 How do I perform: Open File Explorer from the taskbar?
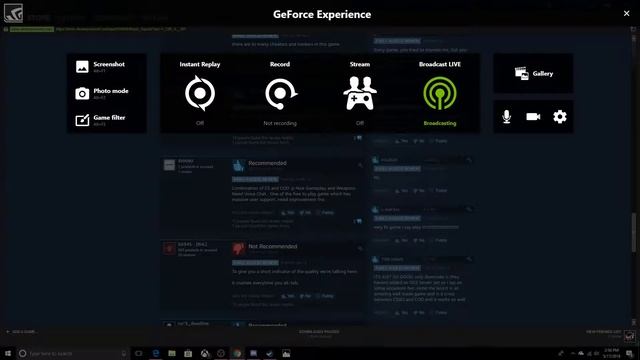(x=172, y=353)
